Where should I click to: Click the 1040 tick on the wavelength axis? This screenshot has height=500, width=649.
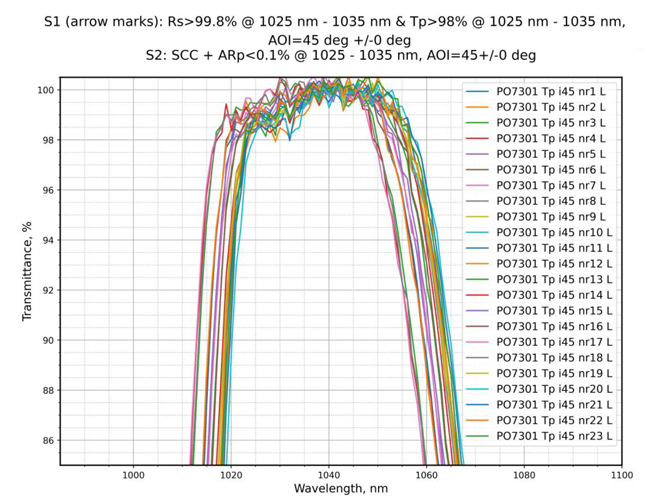tap(329, 474)
